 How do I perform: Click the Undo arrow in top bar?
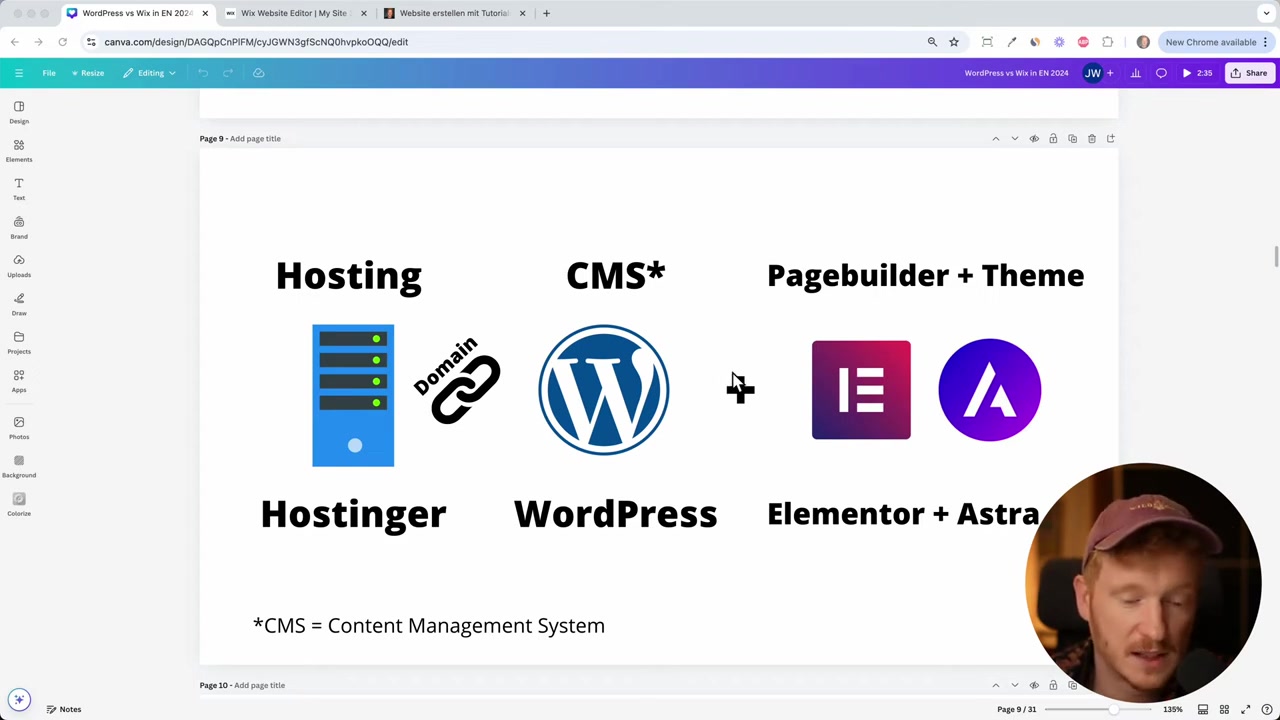coord(203,73)
